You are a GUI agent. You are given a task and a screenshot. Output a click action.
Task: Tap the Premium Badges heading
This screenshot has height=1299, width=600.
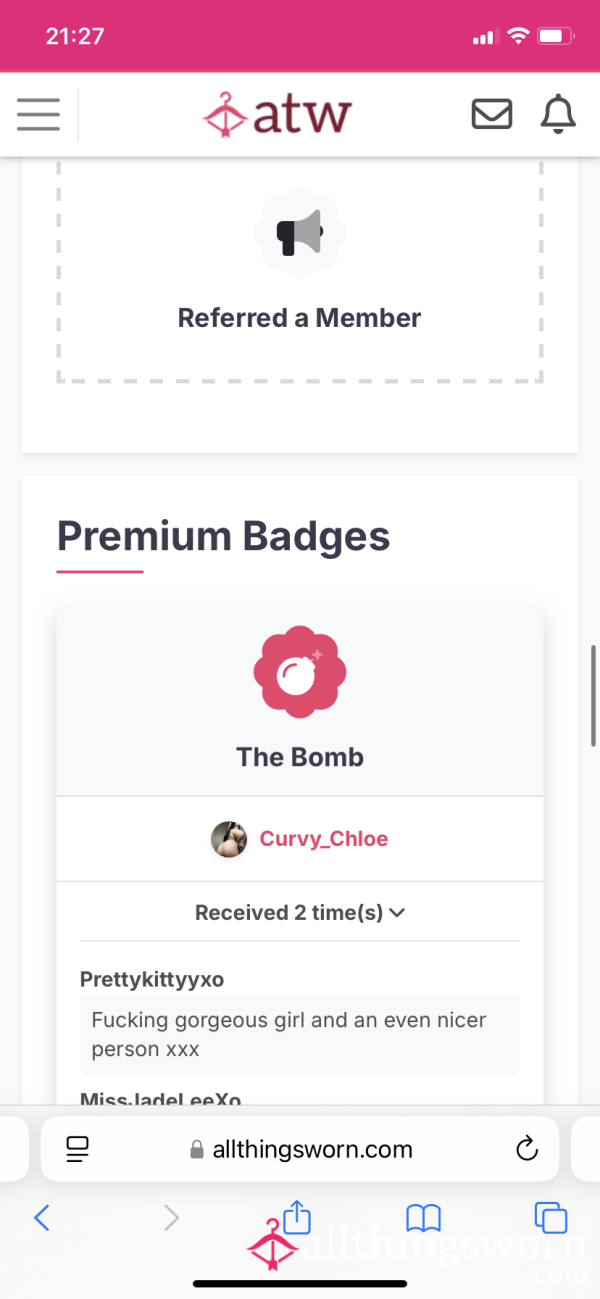pyautogui.click(x=223, y=536)
